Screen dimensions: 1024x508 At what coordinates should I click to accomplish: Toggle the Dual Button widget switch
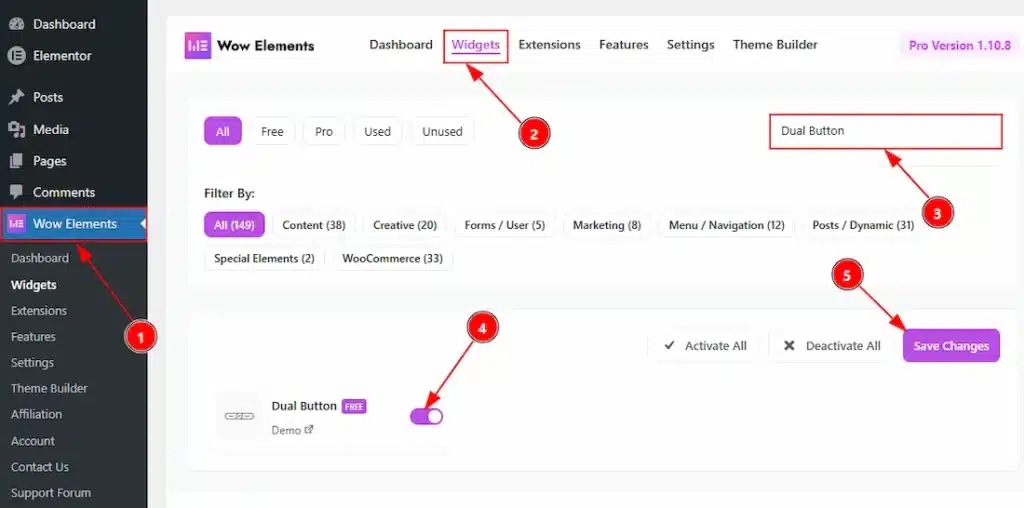click(x=426, y=416)
